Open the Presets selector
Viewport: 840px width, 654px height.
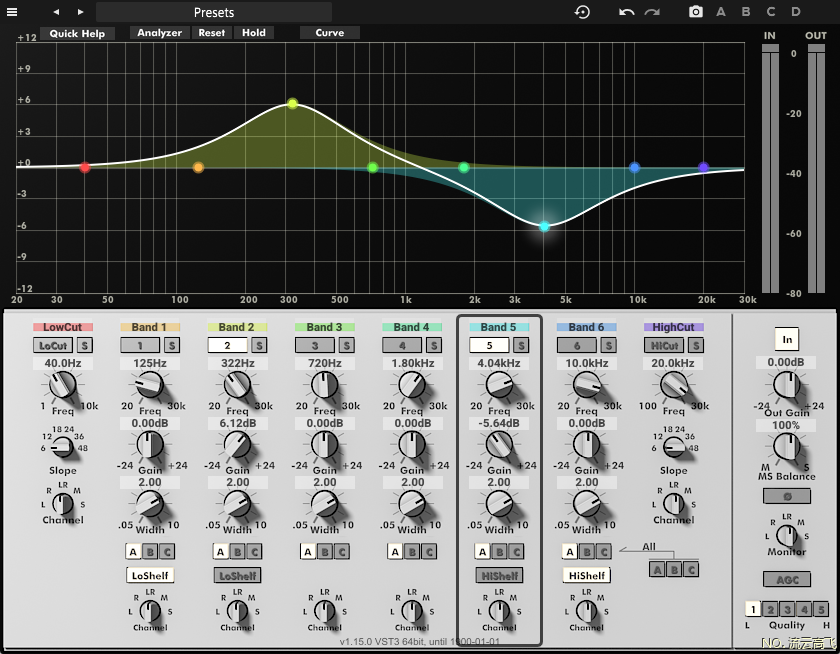pyautogui.click(x=214, y=12)
